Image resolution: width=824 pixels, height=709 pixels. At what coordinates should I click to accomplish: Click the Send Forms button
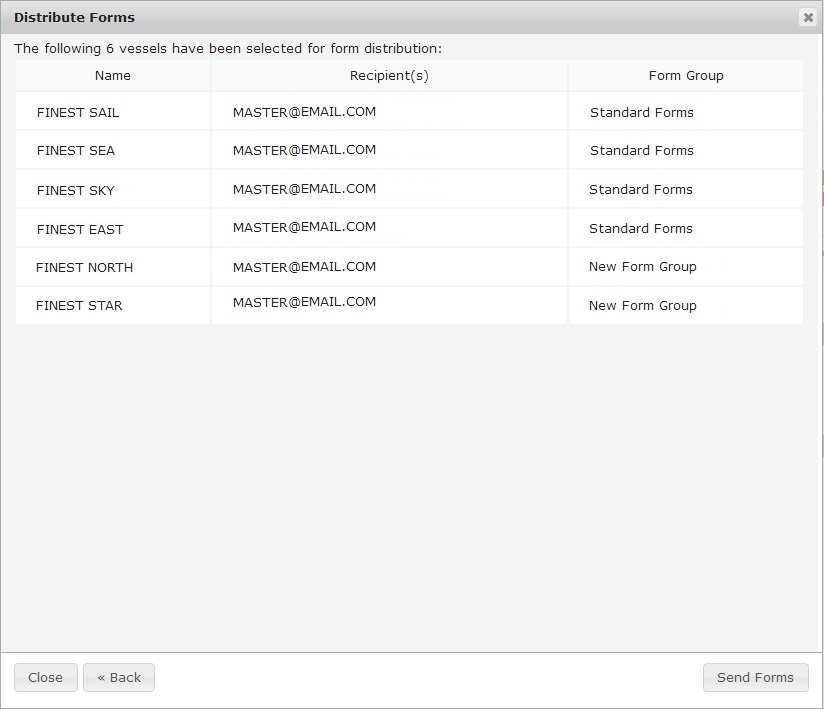(755, 677)
